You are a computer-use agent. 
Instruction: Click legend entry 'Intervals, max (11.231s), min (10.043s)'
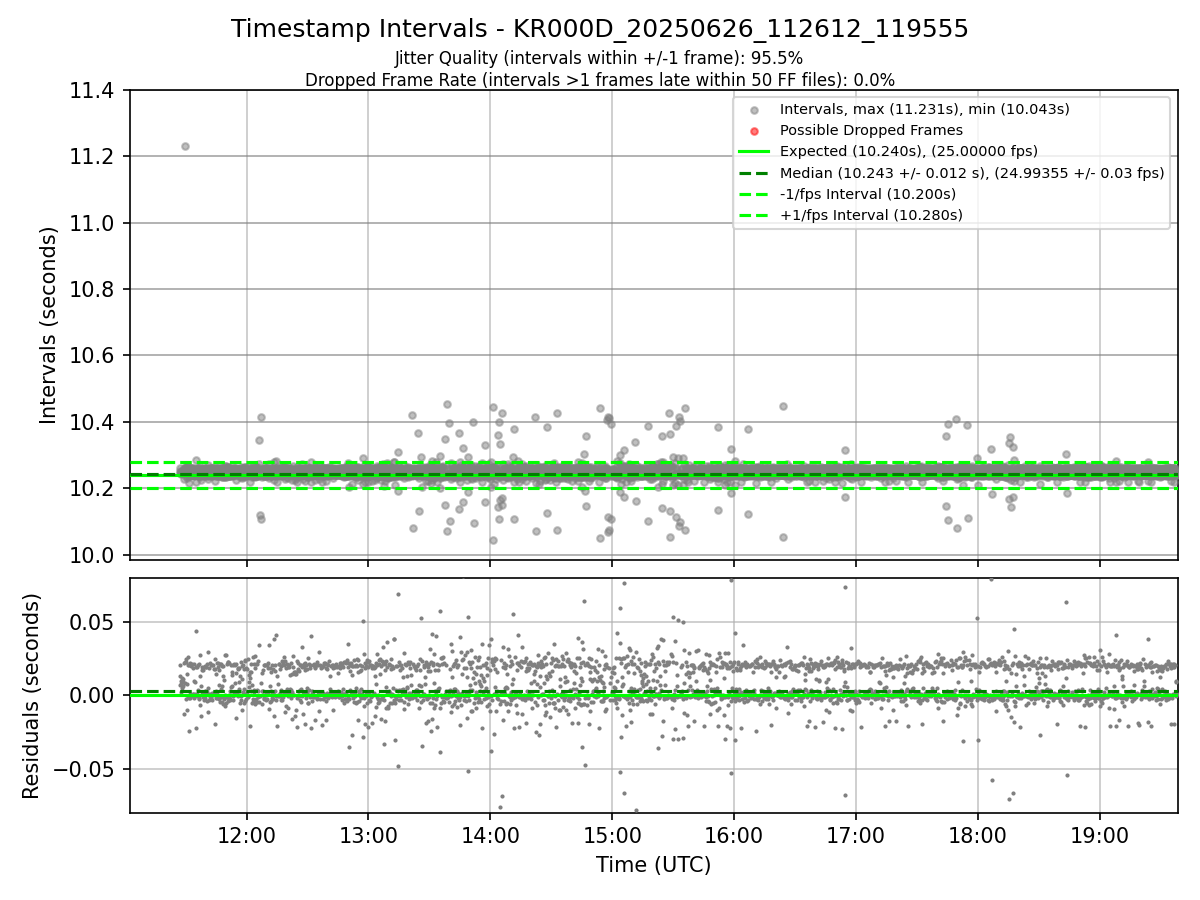pyautogui.click(x=925, y=109)
